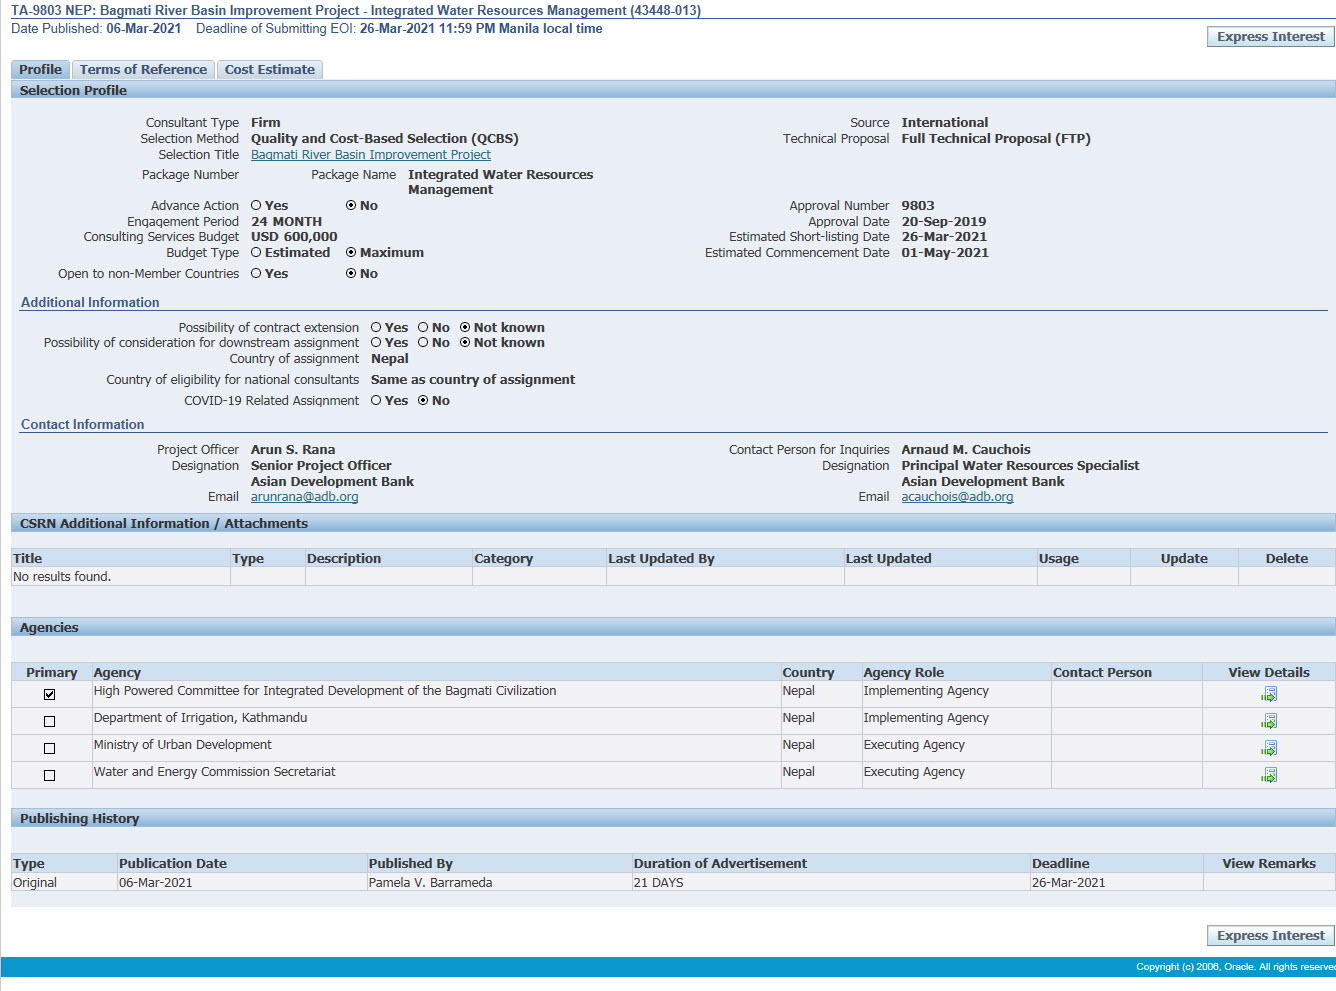1336x991 pixels.
Task: Mark Water and Energy Commission as primary
Action: [x=49, y=775]
